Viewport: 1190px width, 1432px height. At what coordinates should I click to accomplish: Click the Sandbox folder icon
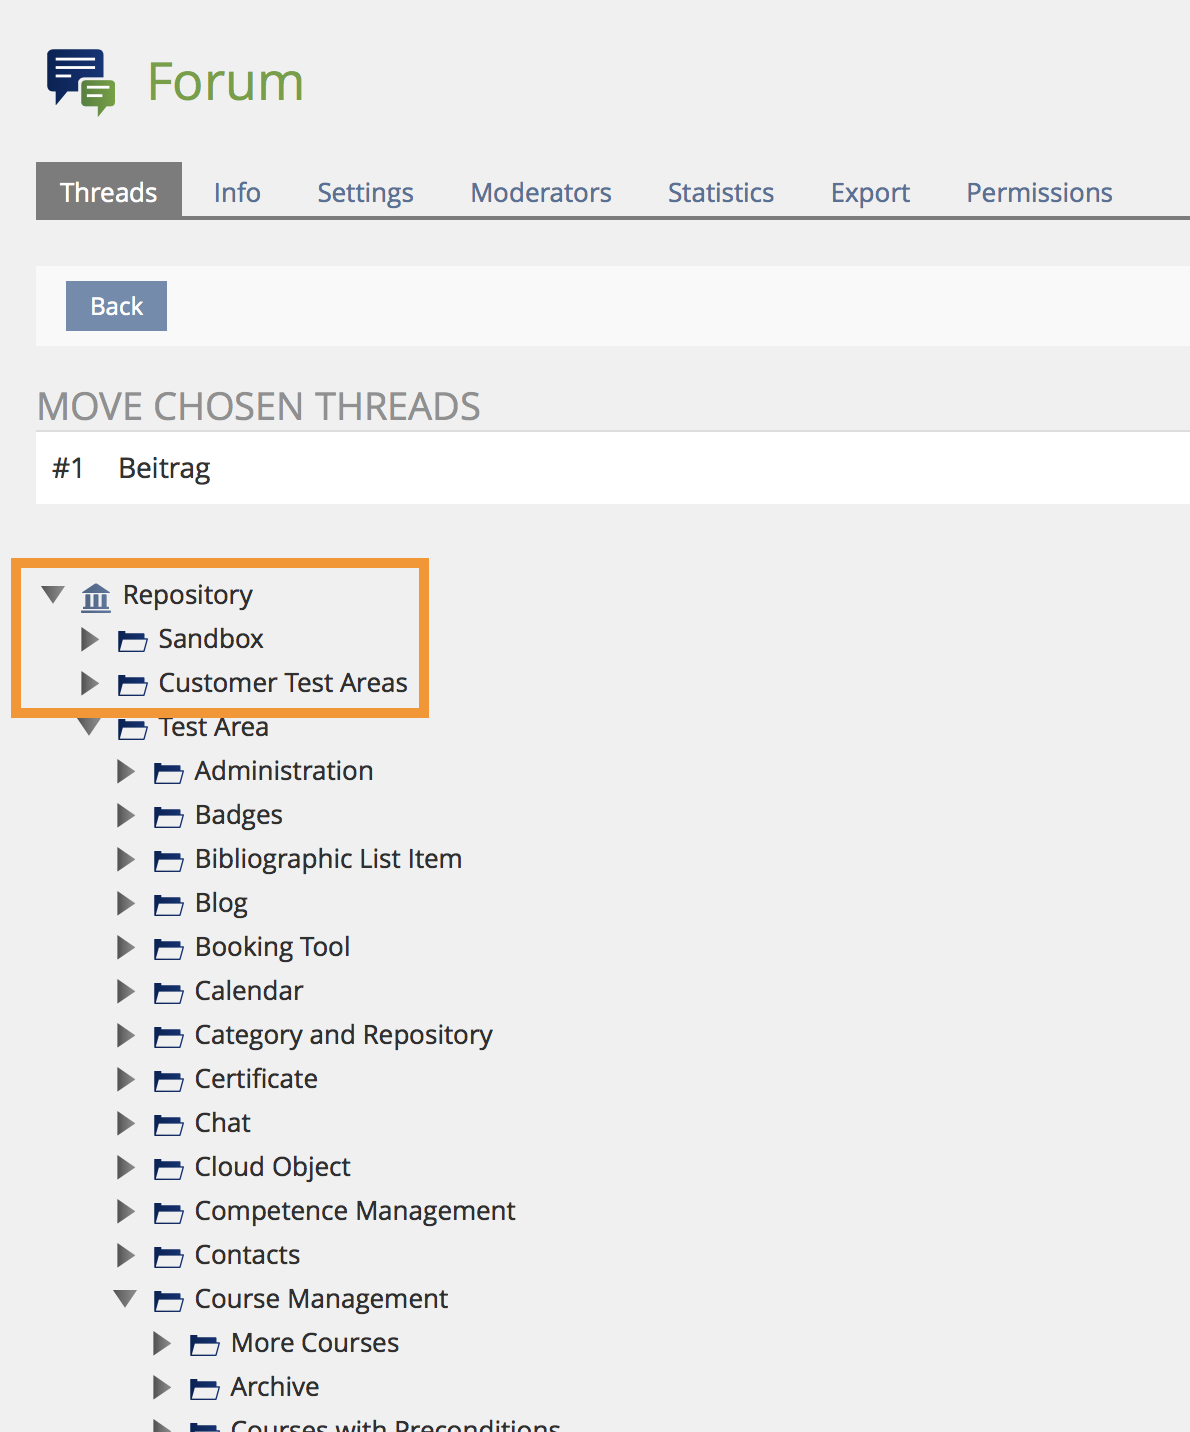[132, 640]
